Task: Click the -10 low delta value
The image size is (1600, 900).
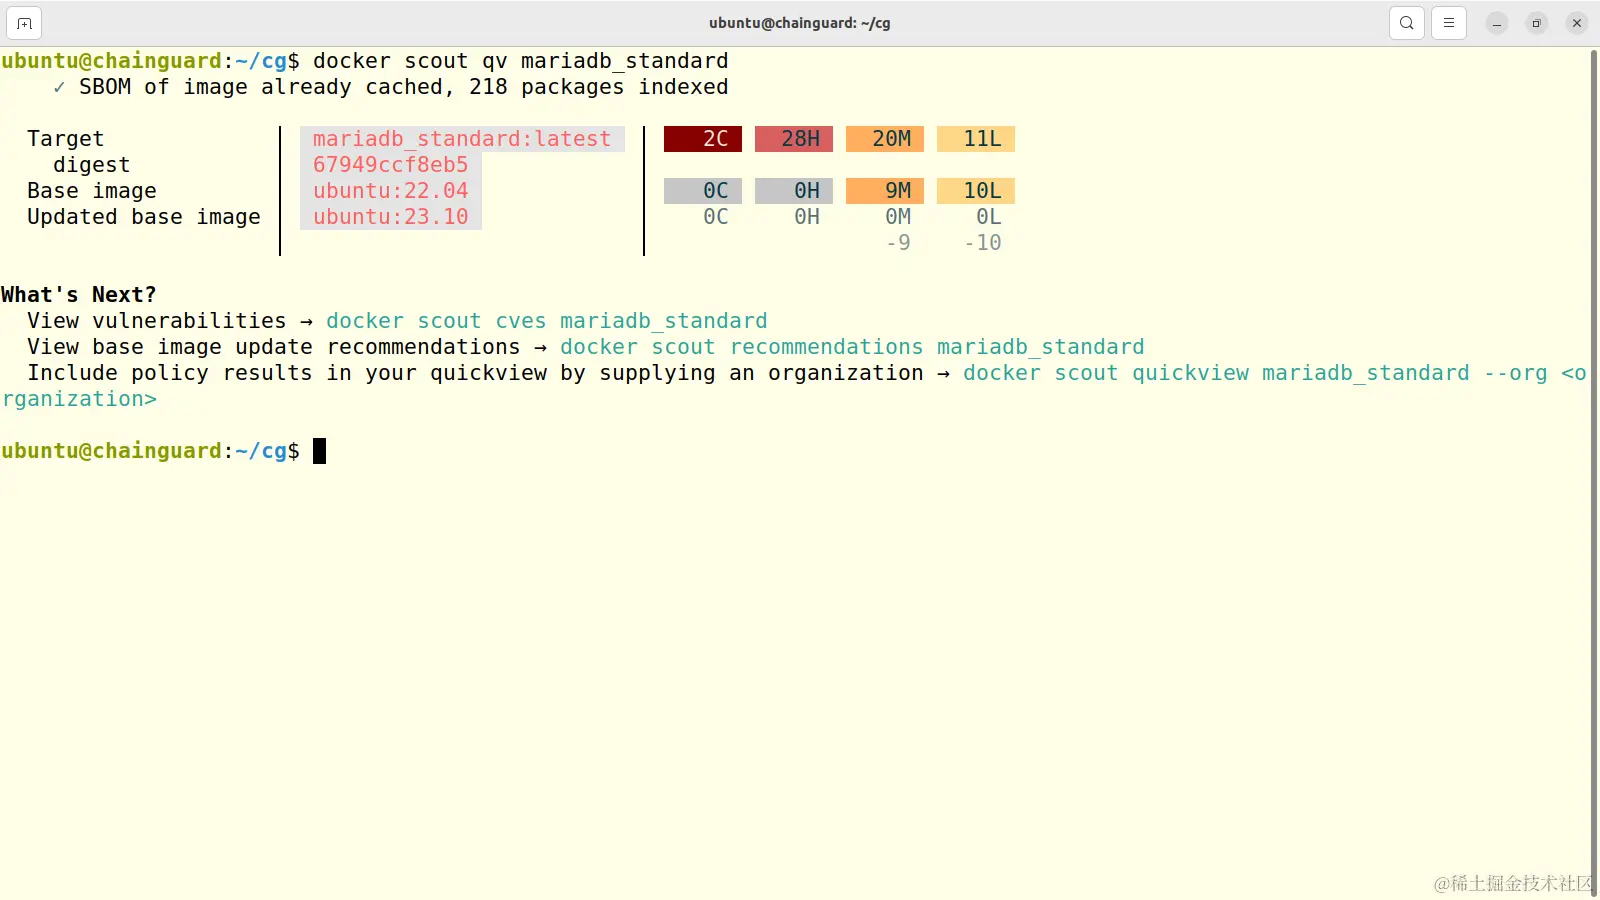Action: coord(982,243)
